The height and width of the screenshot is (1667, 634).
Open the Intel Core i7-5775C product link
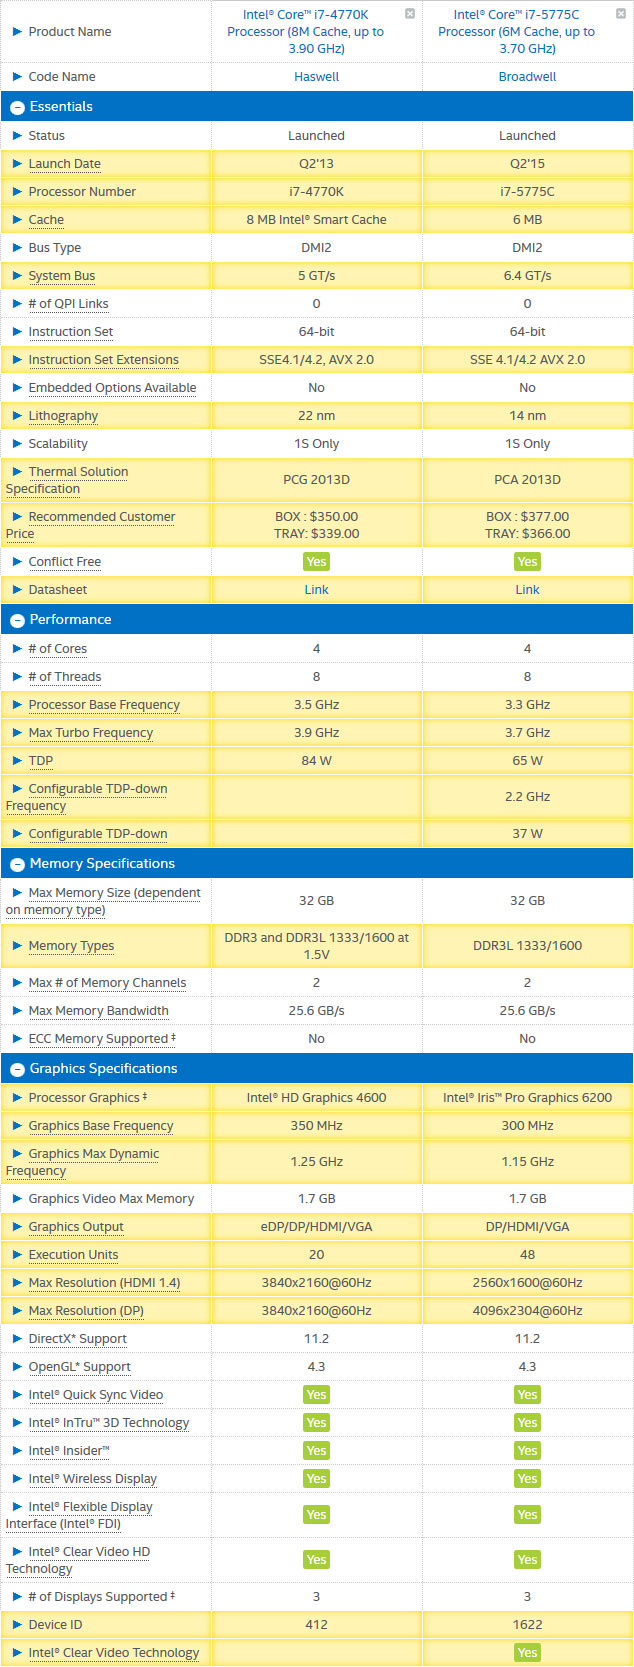click(516, 31)
